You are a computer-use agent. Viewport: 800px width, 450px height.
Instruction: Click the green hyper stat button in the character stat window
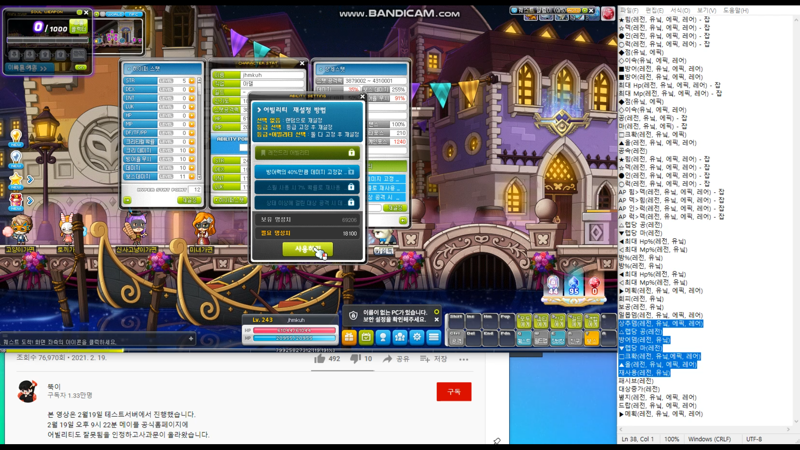click(x=230, y=200)
